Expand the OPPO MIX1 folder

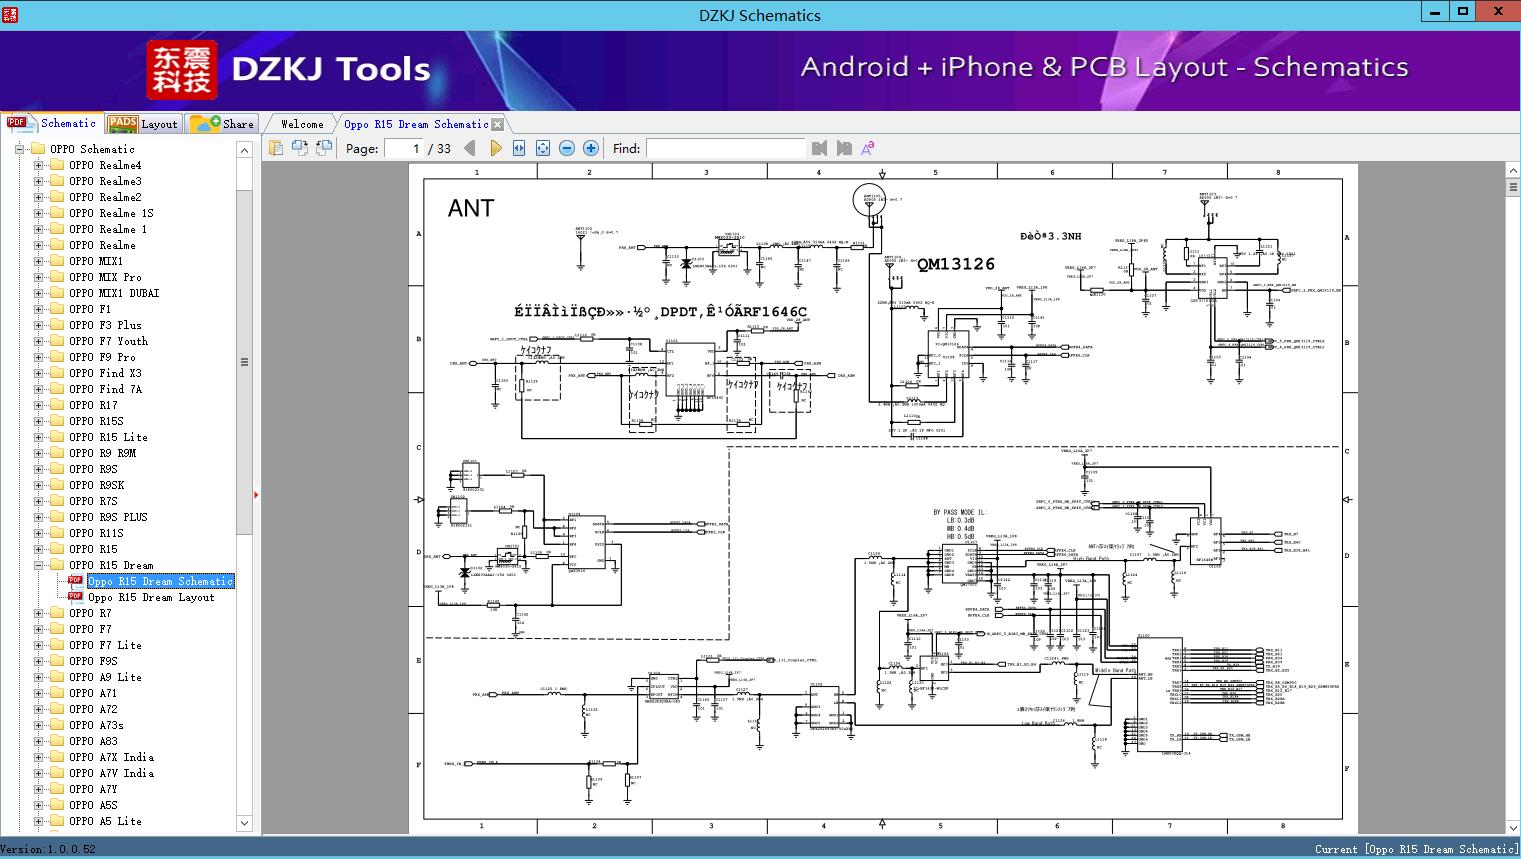click(39, 261)
